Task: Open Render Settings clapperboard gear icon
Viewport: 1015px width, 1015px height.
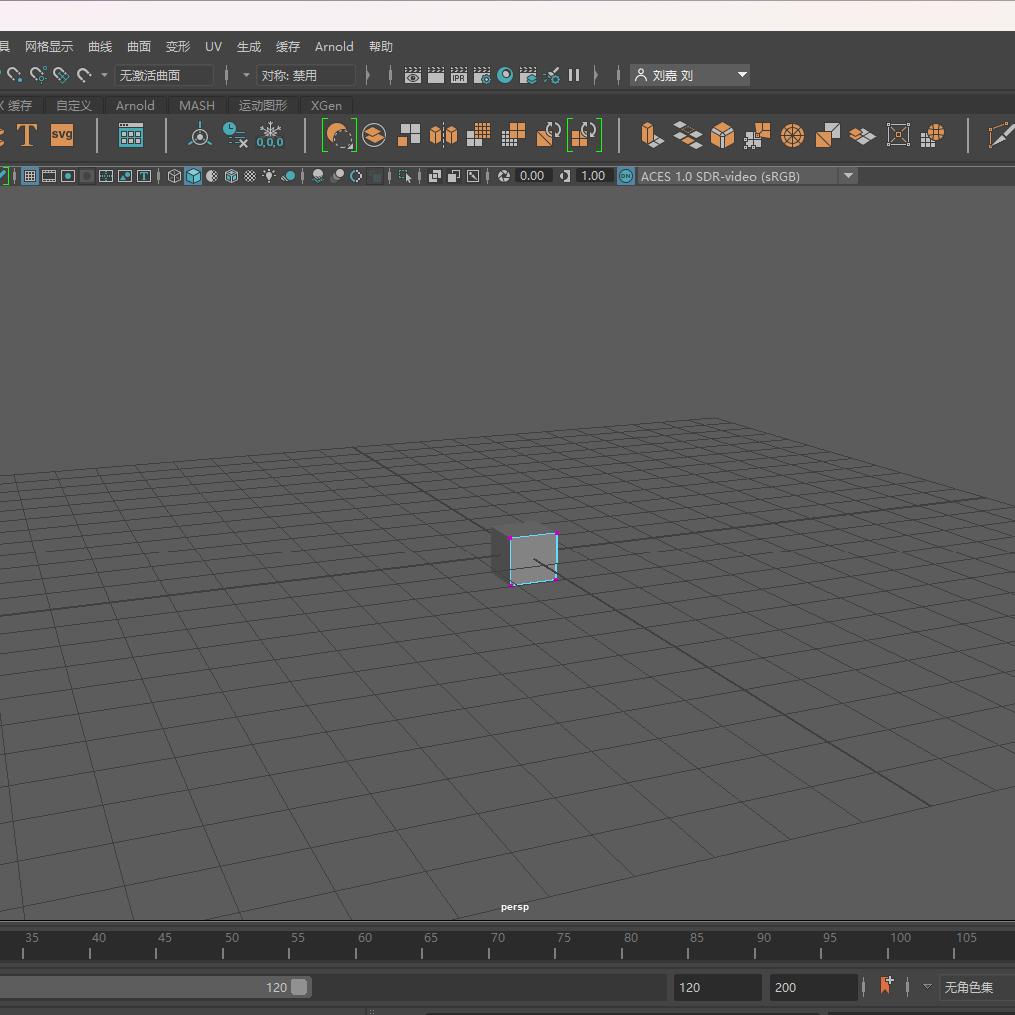Action: (x=482, y=75)
